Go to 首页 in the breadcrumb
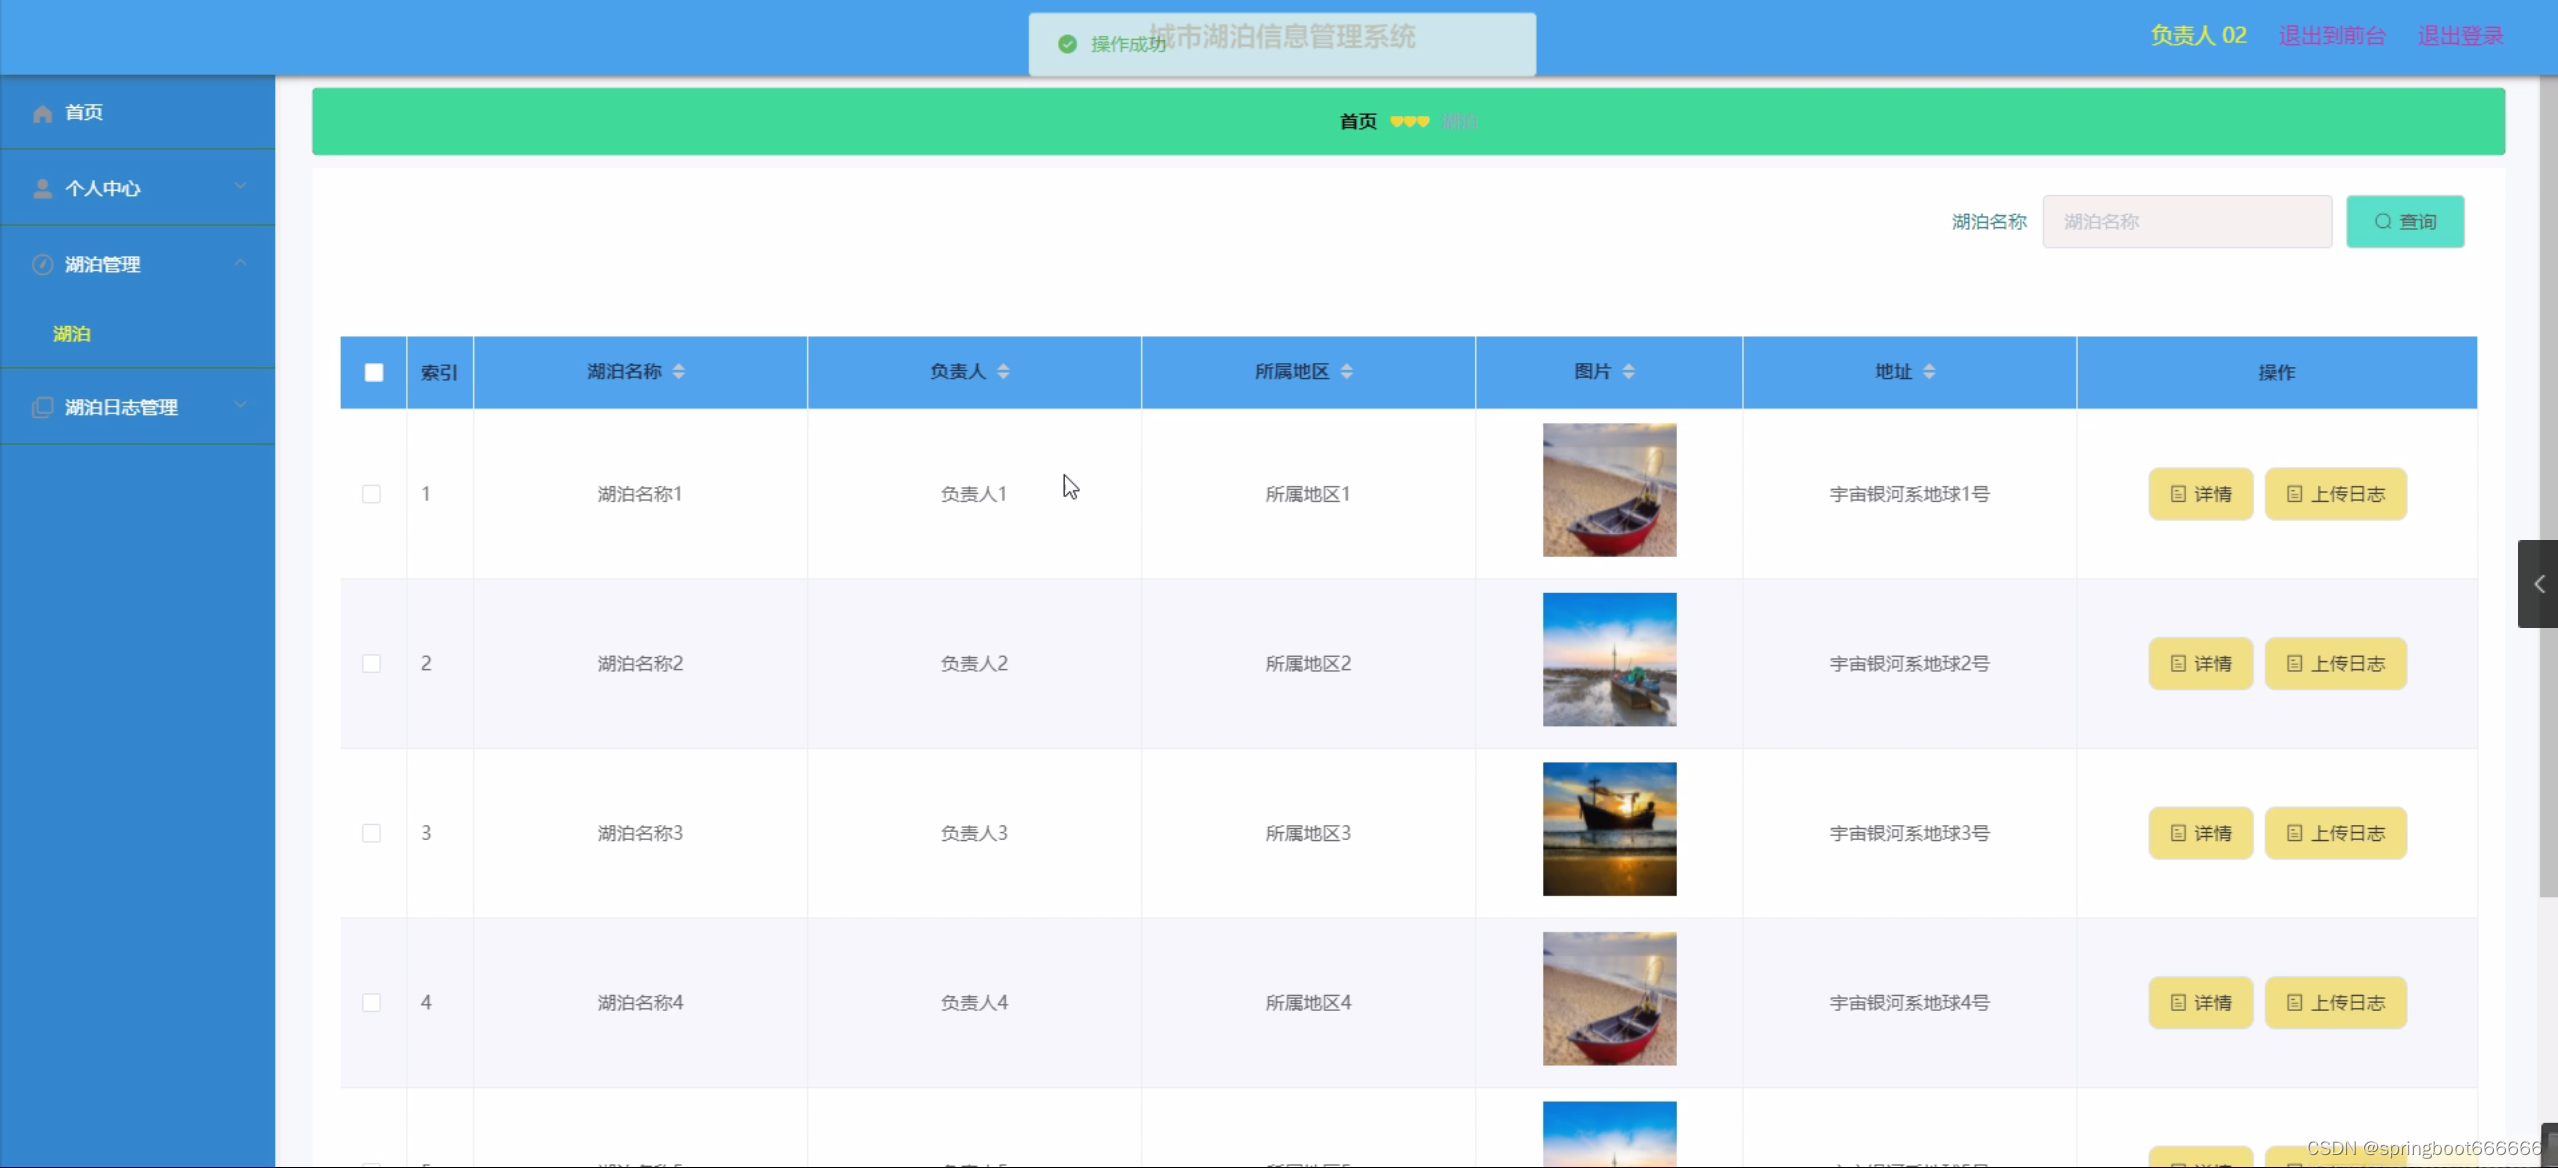This screenshot has width=2558, height=1168. (1357, 122)
